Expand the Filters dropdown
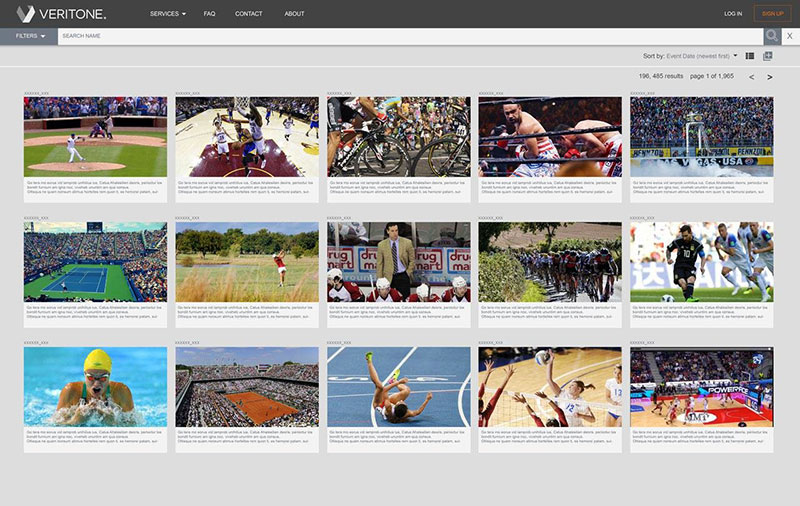The width and height of the screenshot is (800, 506). [x=30, y=36]
